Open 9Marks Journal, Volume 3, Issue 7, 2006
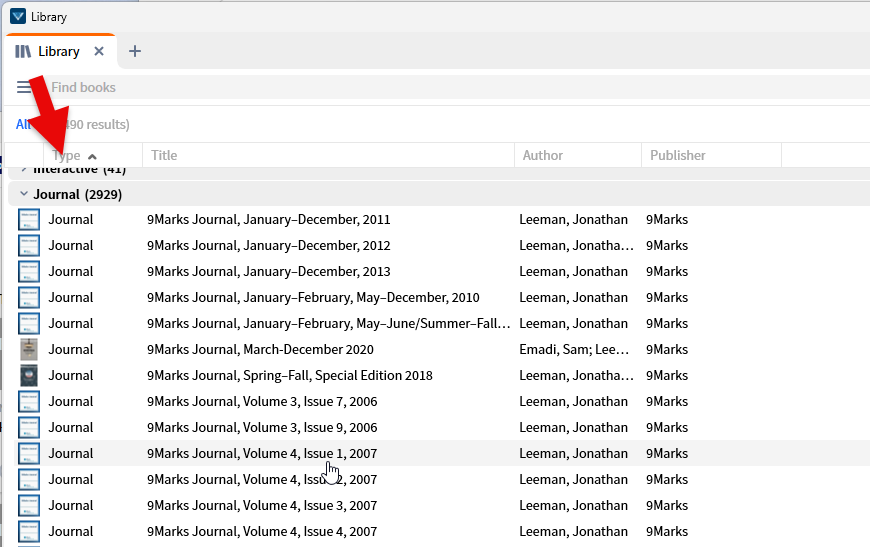 pos(262,402)
